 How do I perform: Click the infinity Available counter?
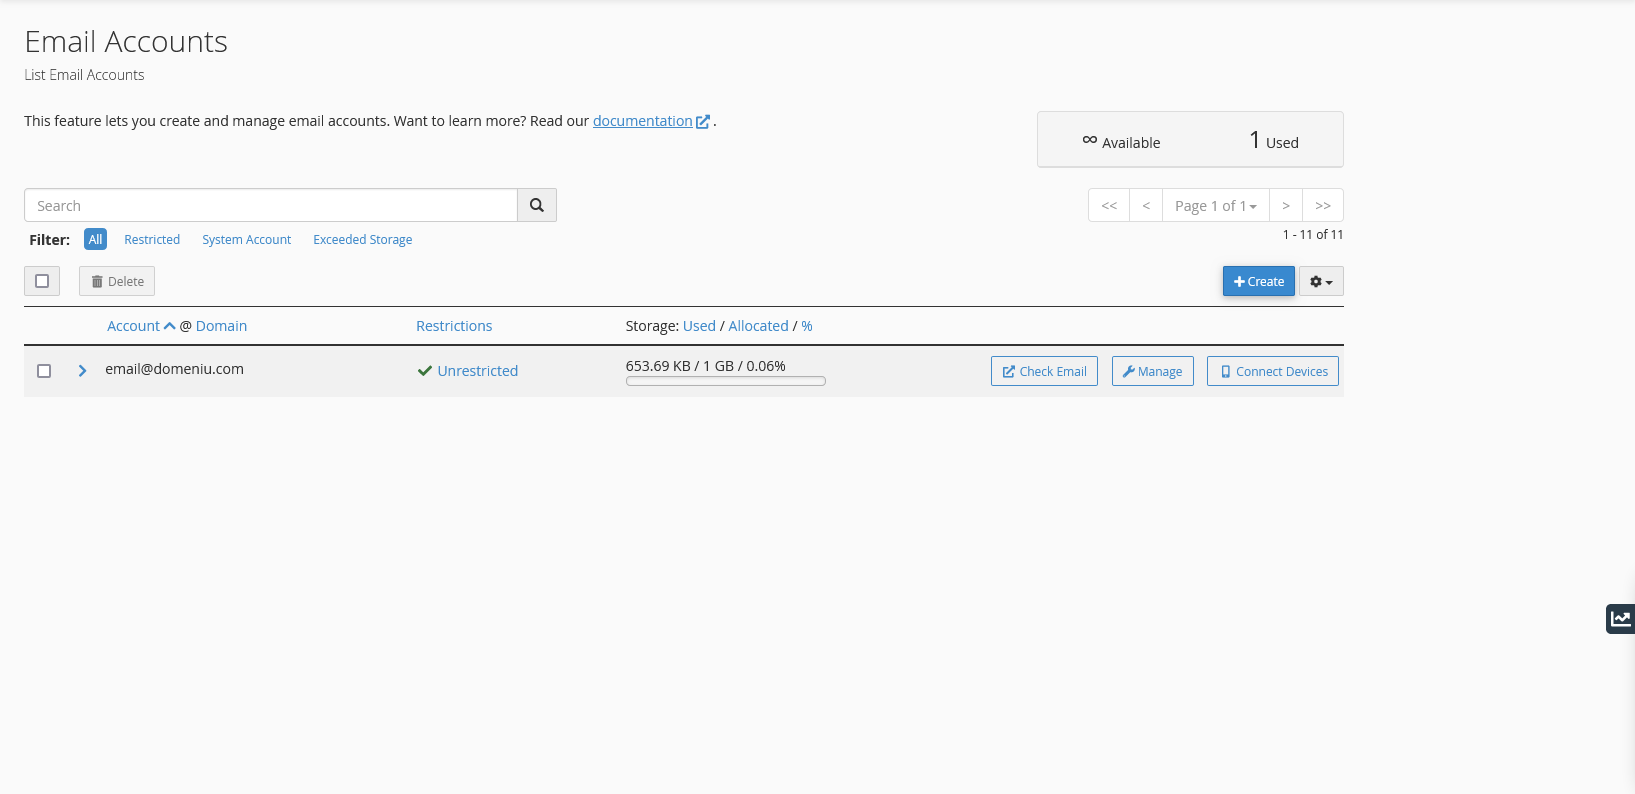pyautogui.click(x=1121, y=142)
